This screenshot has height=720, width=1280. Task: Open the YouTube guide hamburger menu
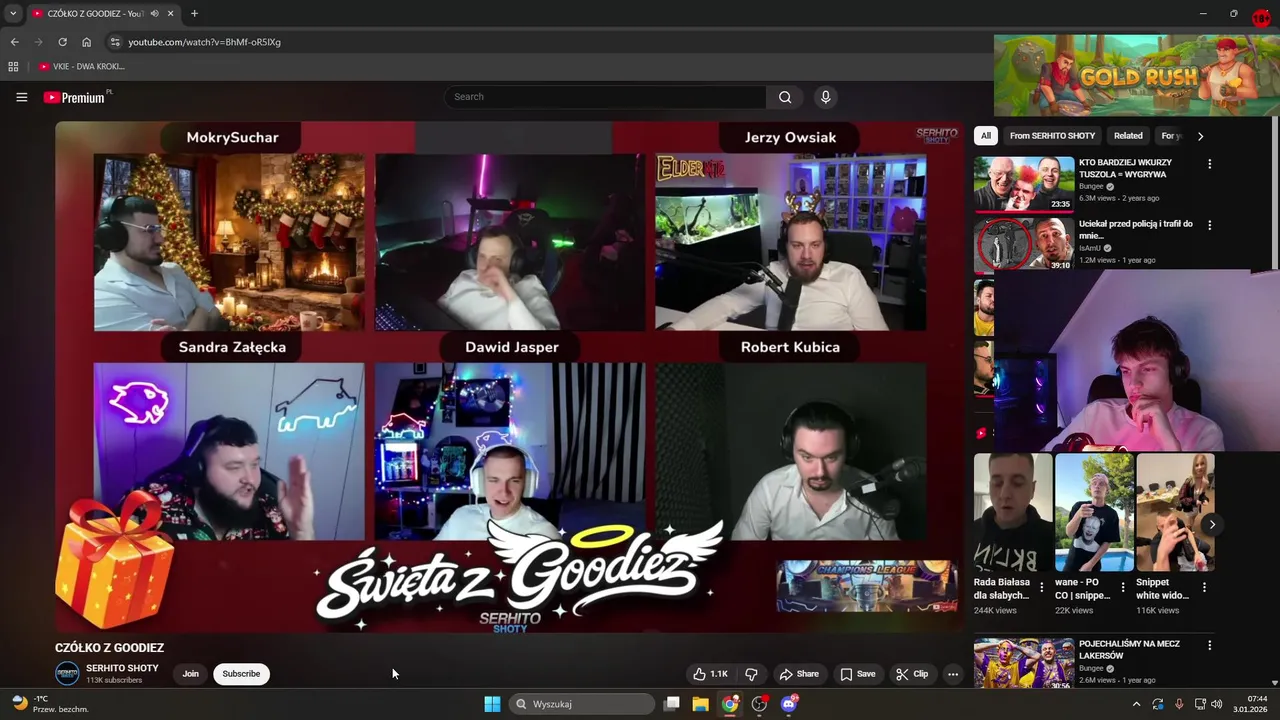point(21,97)
